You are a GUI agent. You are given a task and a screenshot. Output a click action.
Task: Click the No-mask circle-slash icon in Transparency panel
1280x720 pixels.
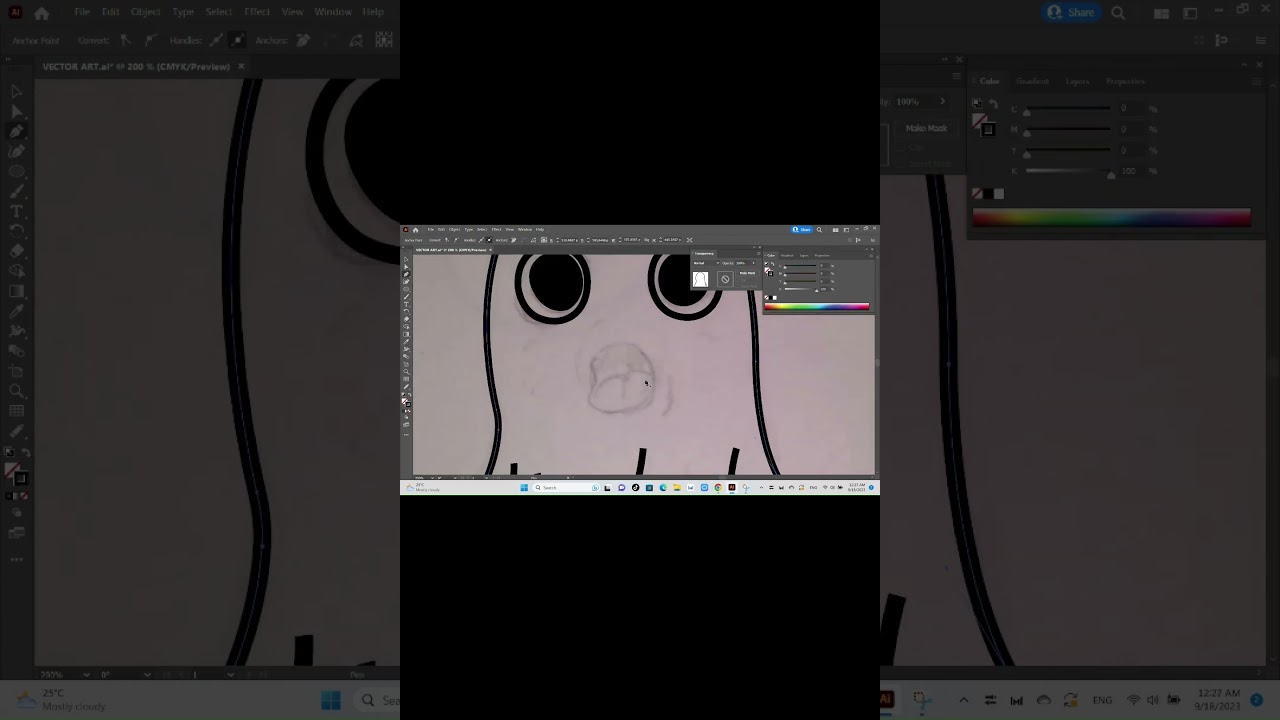click(725, 279)
